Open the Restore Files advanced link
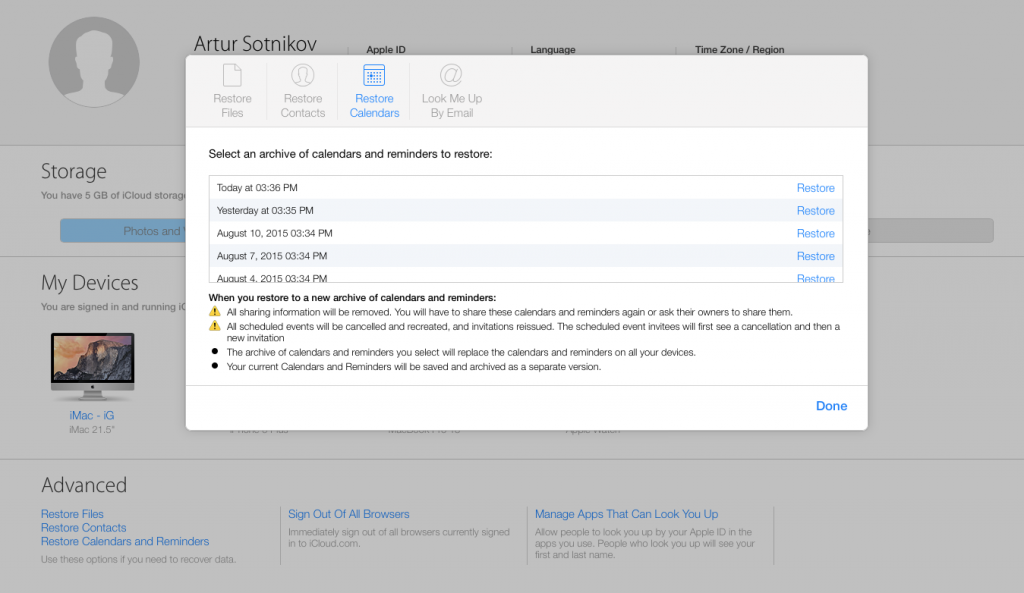 [72, 514]
